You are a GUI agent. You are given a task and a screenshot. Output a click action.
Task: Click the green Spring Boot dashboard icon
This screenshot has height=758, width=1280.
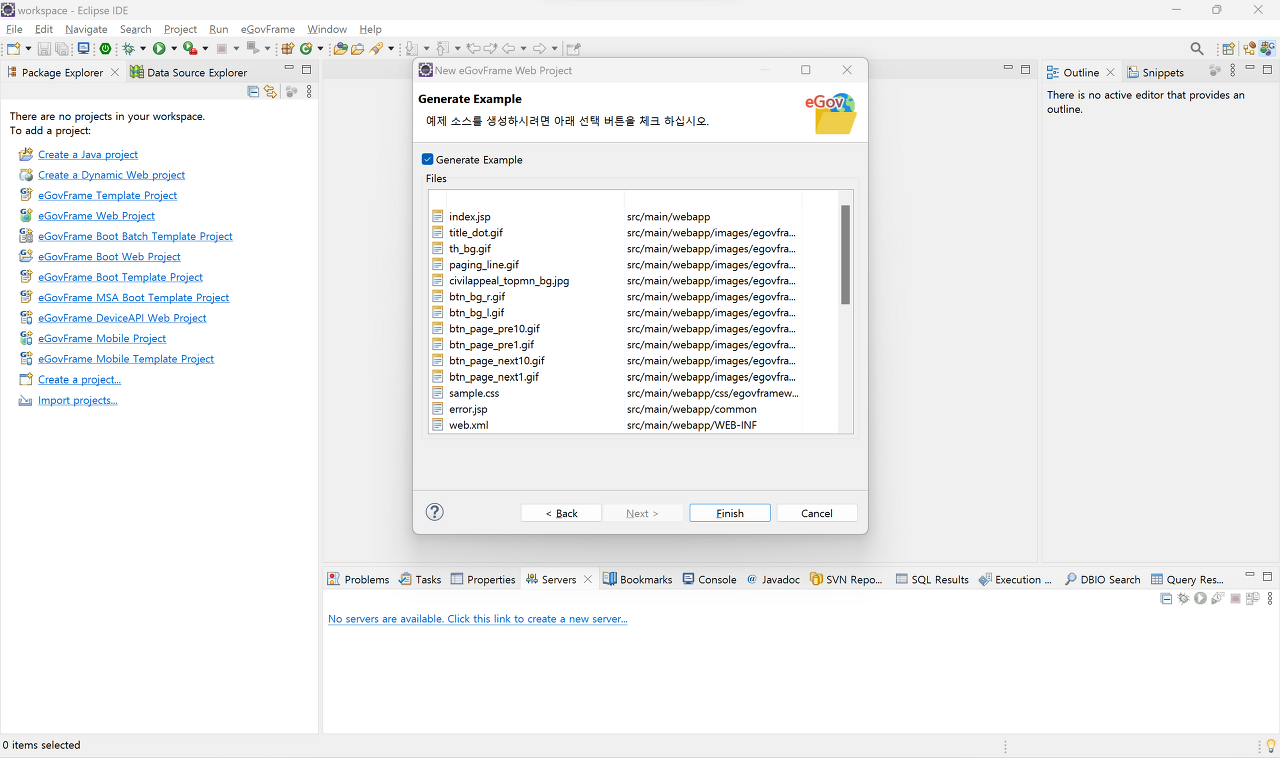(x=105, y=48)
